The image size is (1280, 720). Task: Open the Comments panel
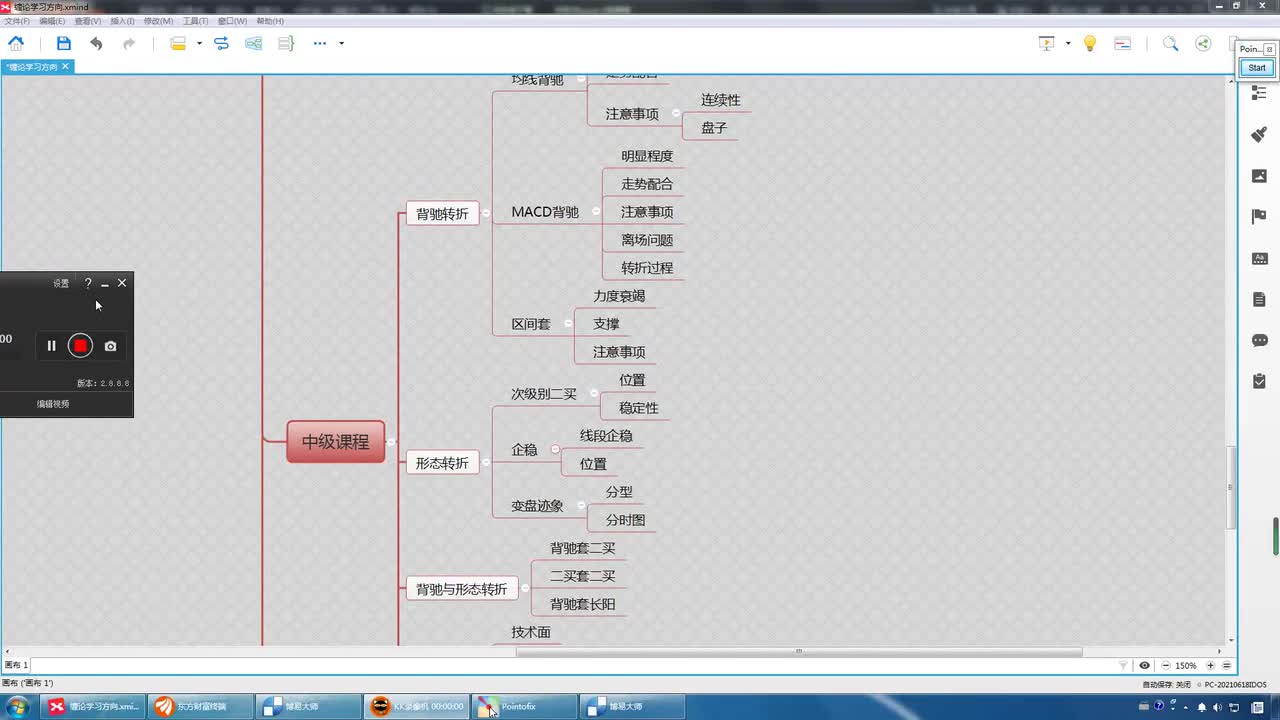1259,340
